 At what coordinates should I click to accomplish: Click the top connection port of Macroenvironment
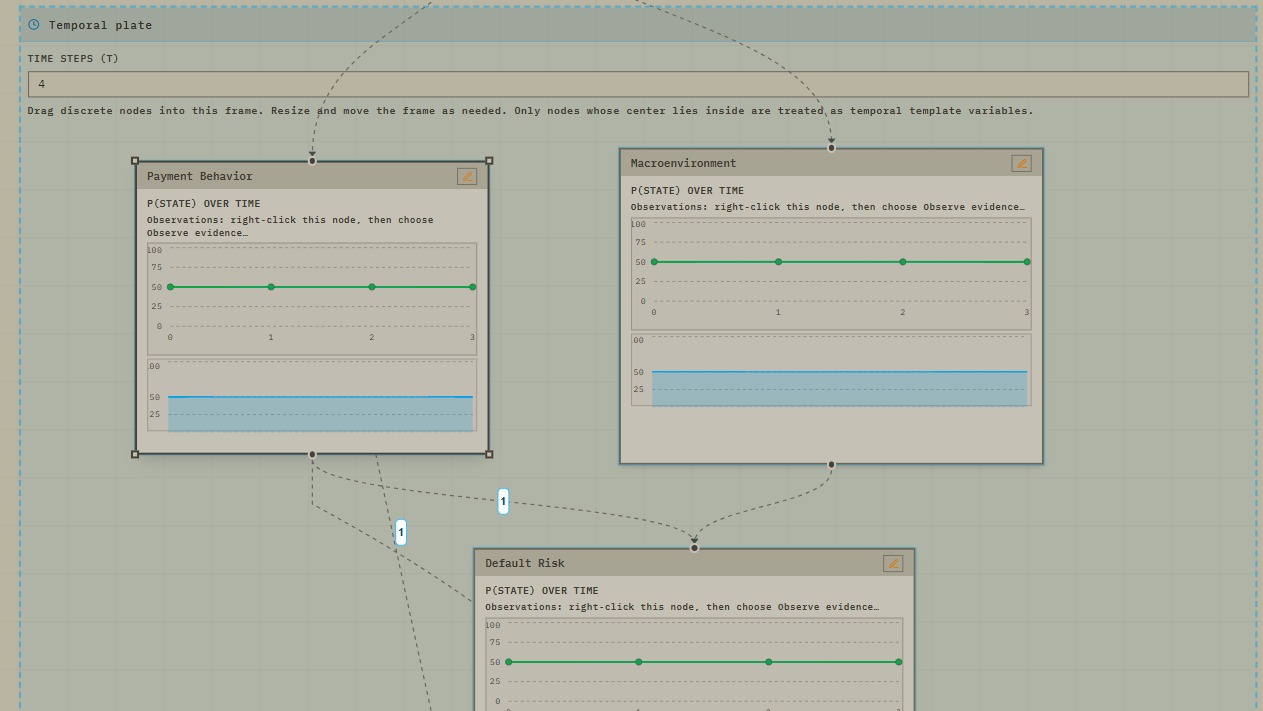[x=831, y=148]
